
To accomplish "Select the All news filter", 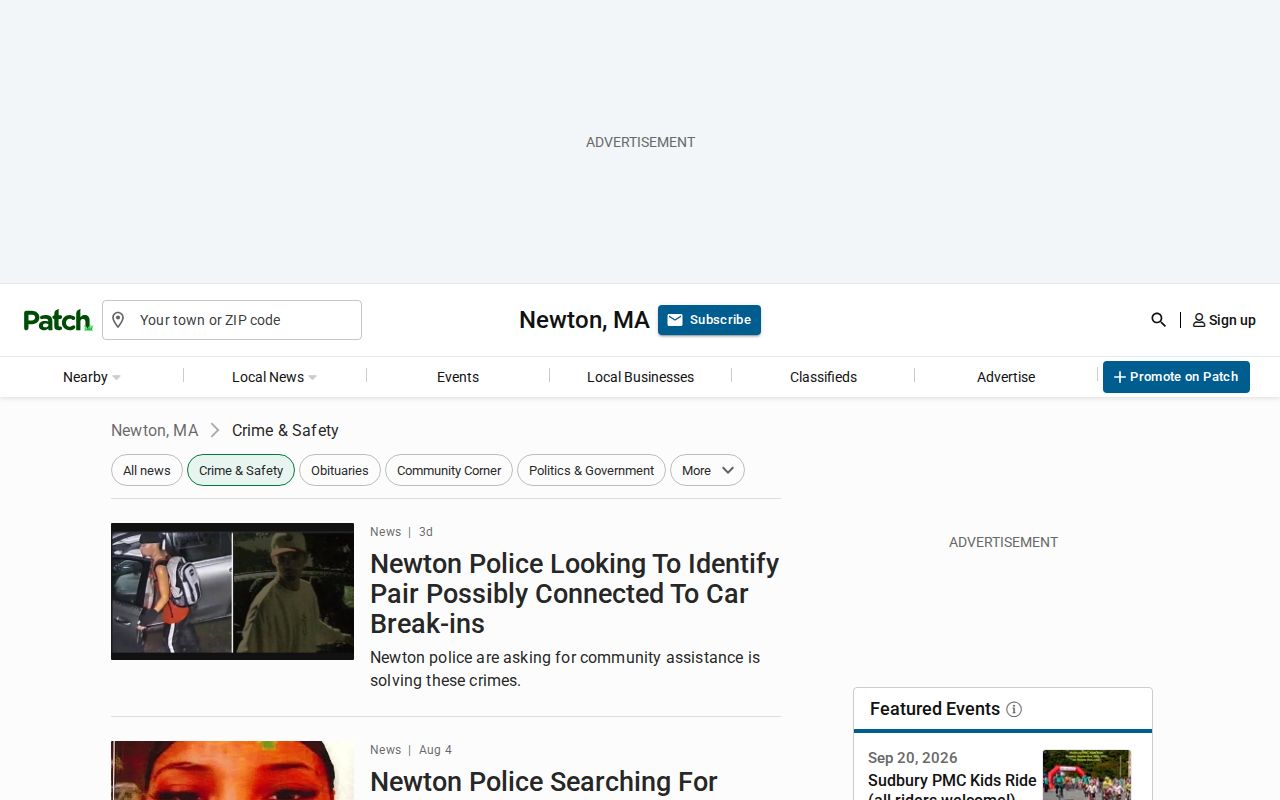I will click(x=147, y=471).
